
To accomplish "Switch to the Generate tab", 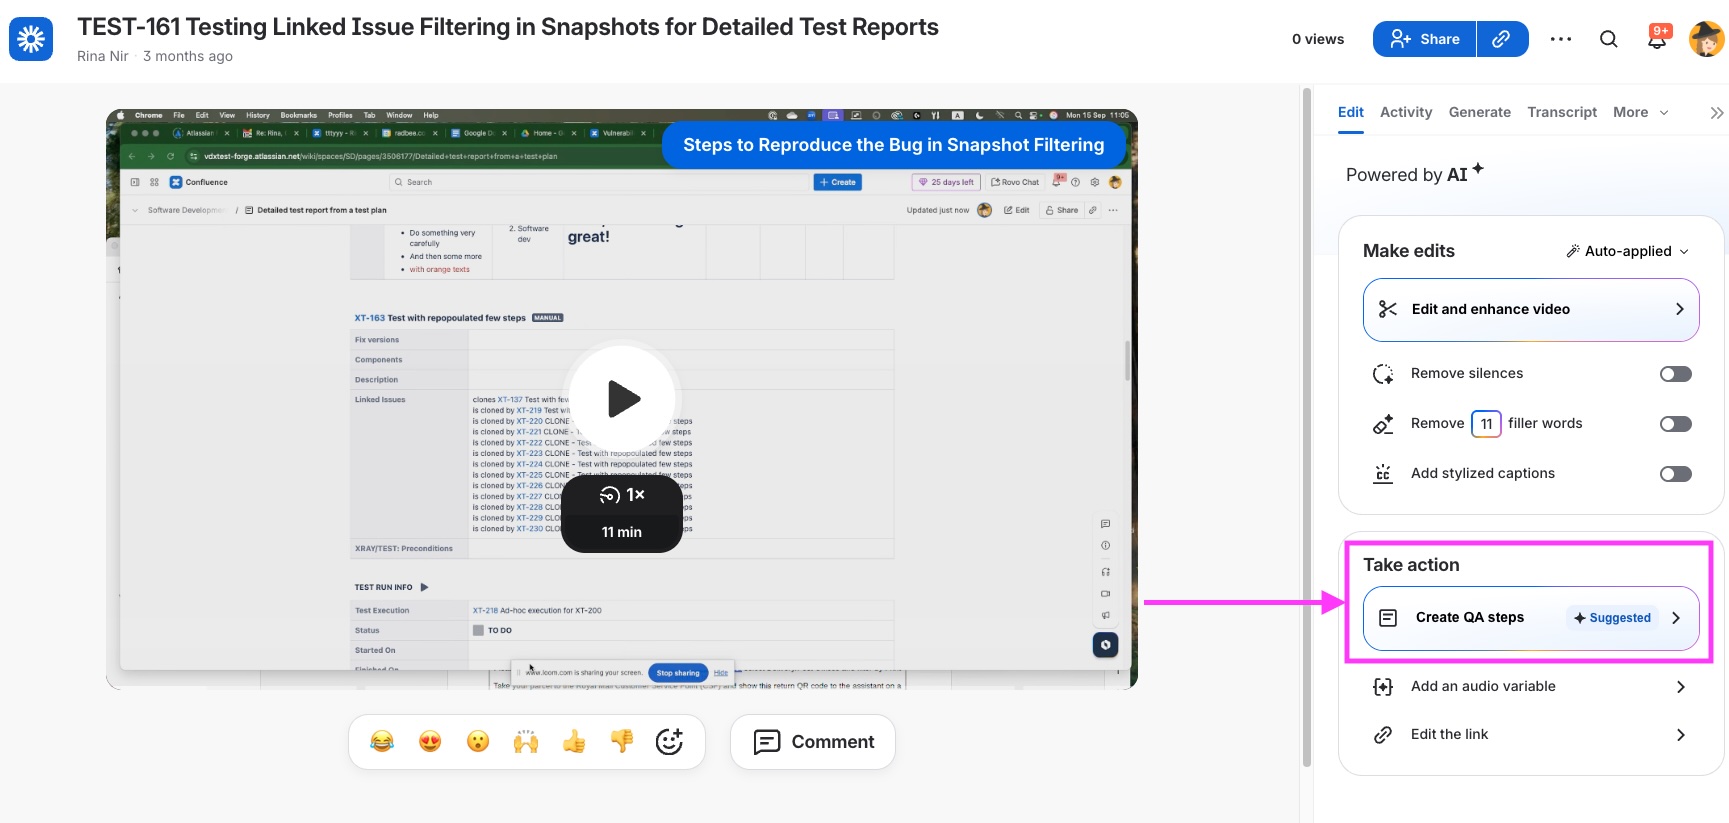I will (x=1480, y=112).
